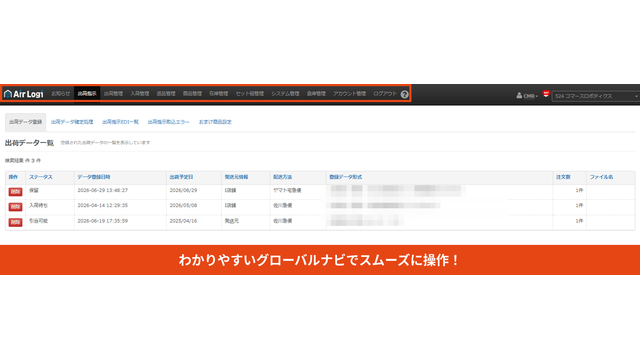
Task: Select the 出荷データ登録 tab
Action: (x=25, y=122)
